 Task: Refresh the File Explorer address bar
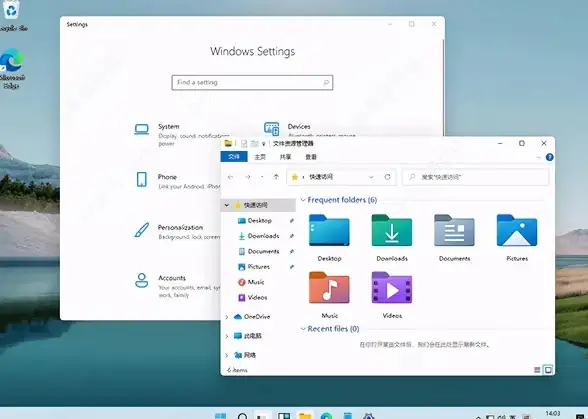[387, 177]
